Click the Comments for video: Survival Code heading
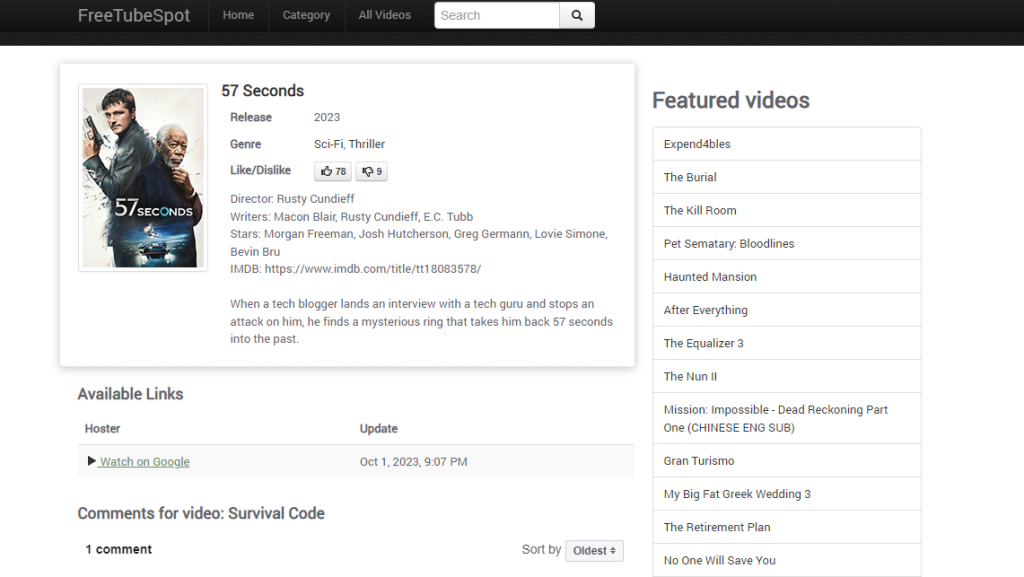The height and width of the screenshot is (577, 1024). click(x=201, y=514)
